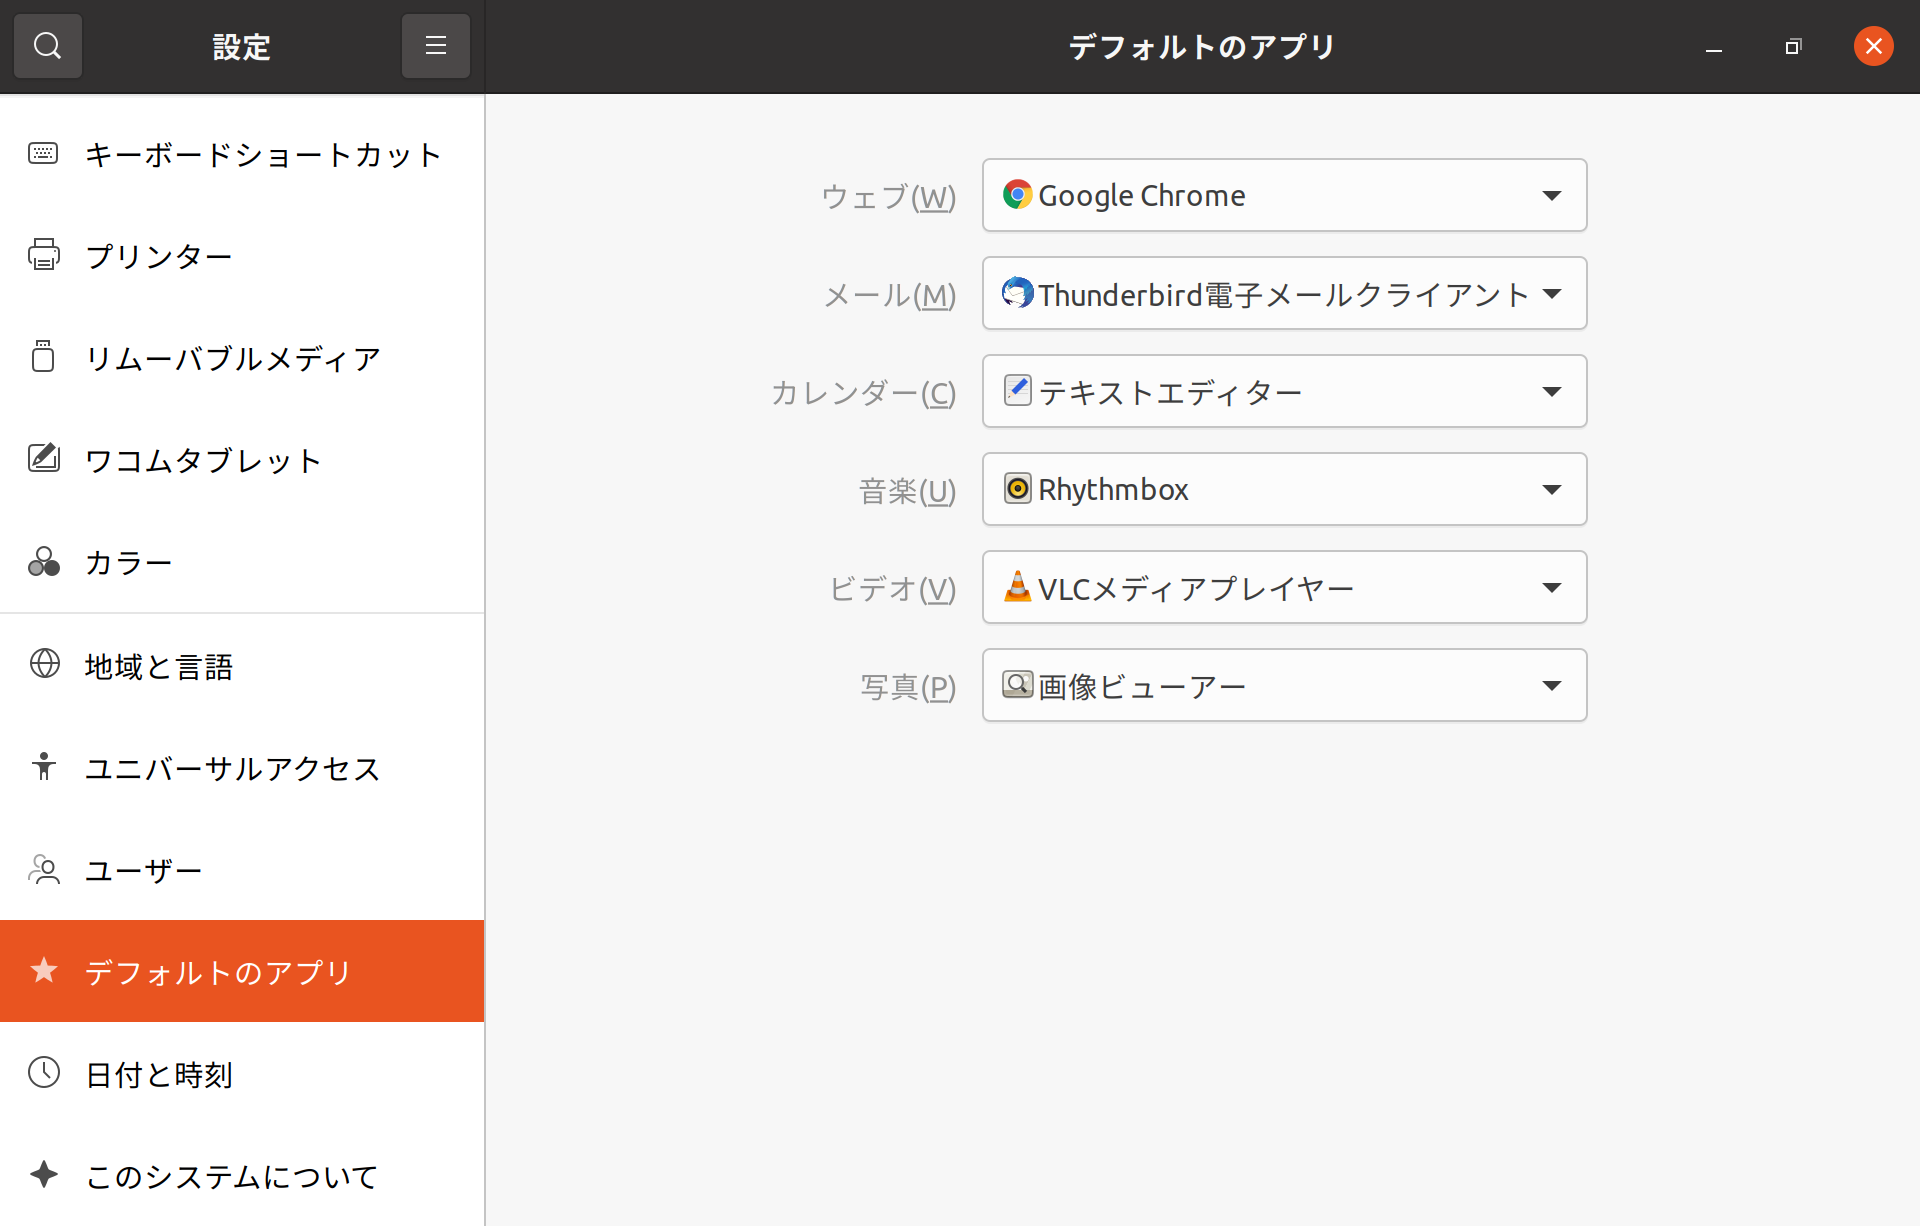Click the Thunderbird icon in mail dropdown

(1017, 292)
